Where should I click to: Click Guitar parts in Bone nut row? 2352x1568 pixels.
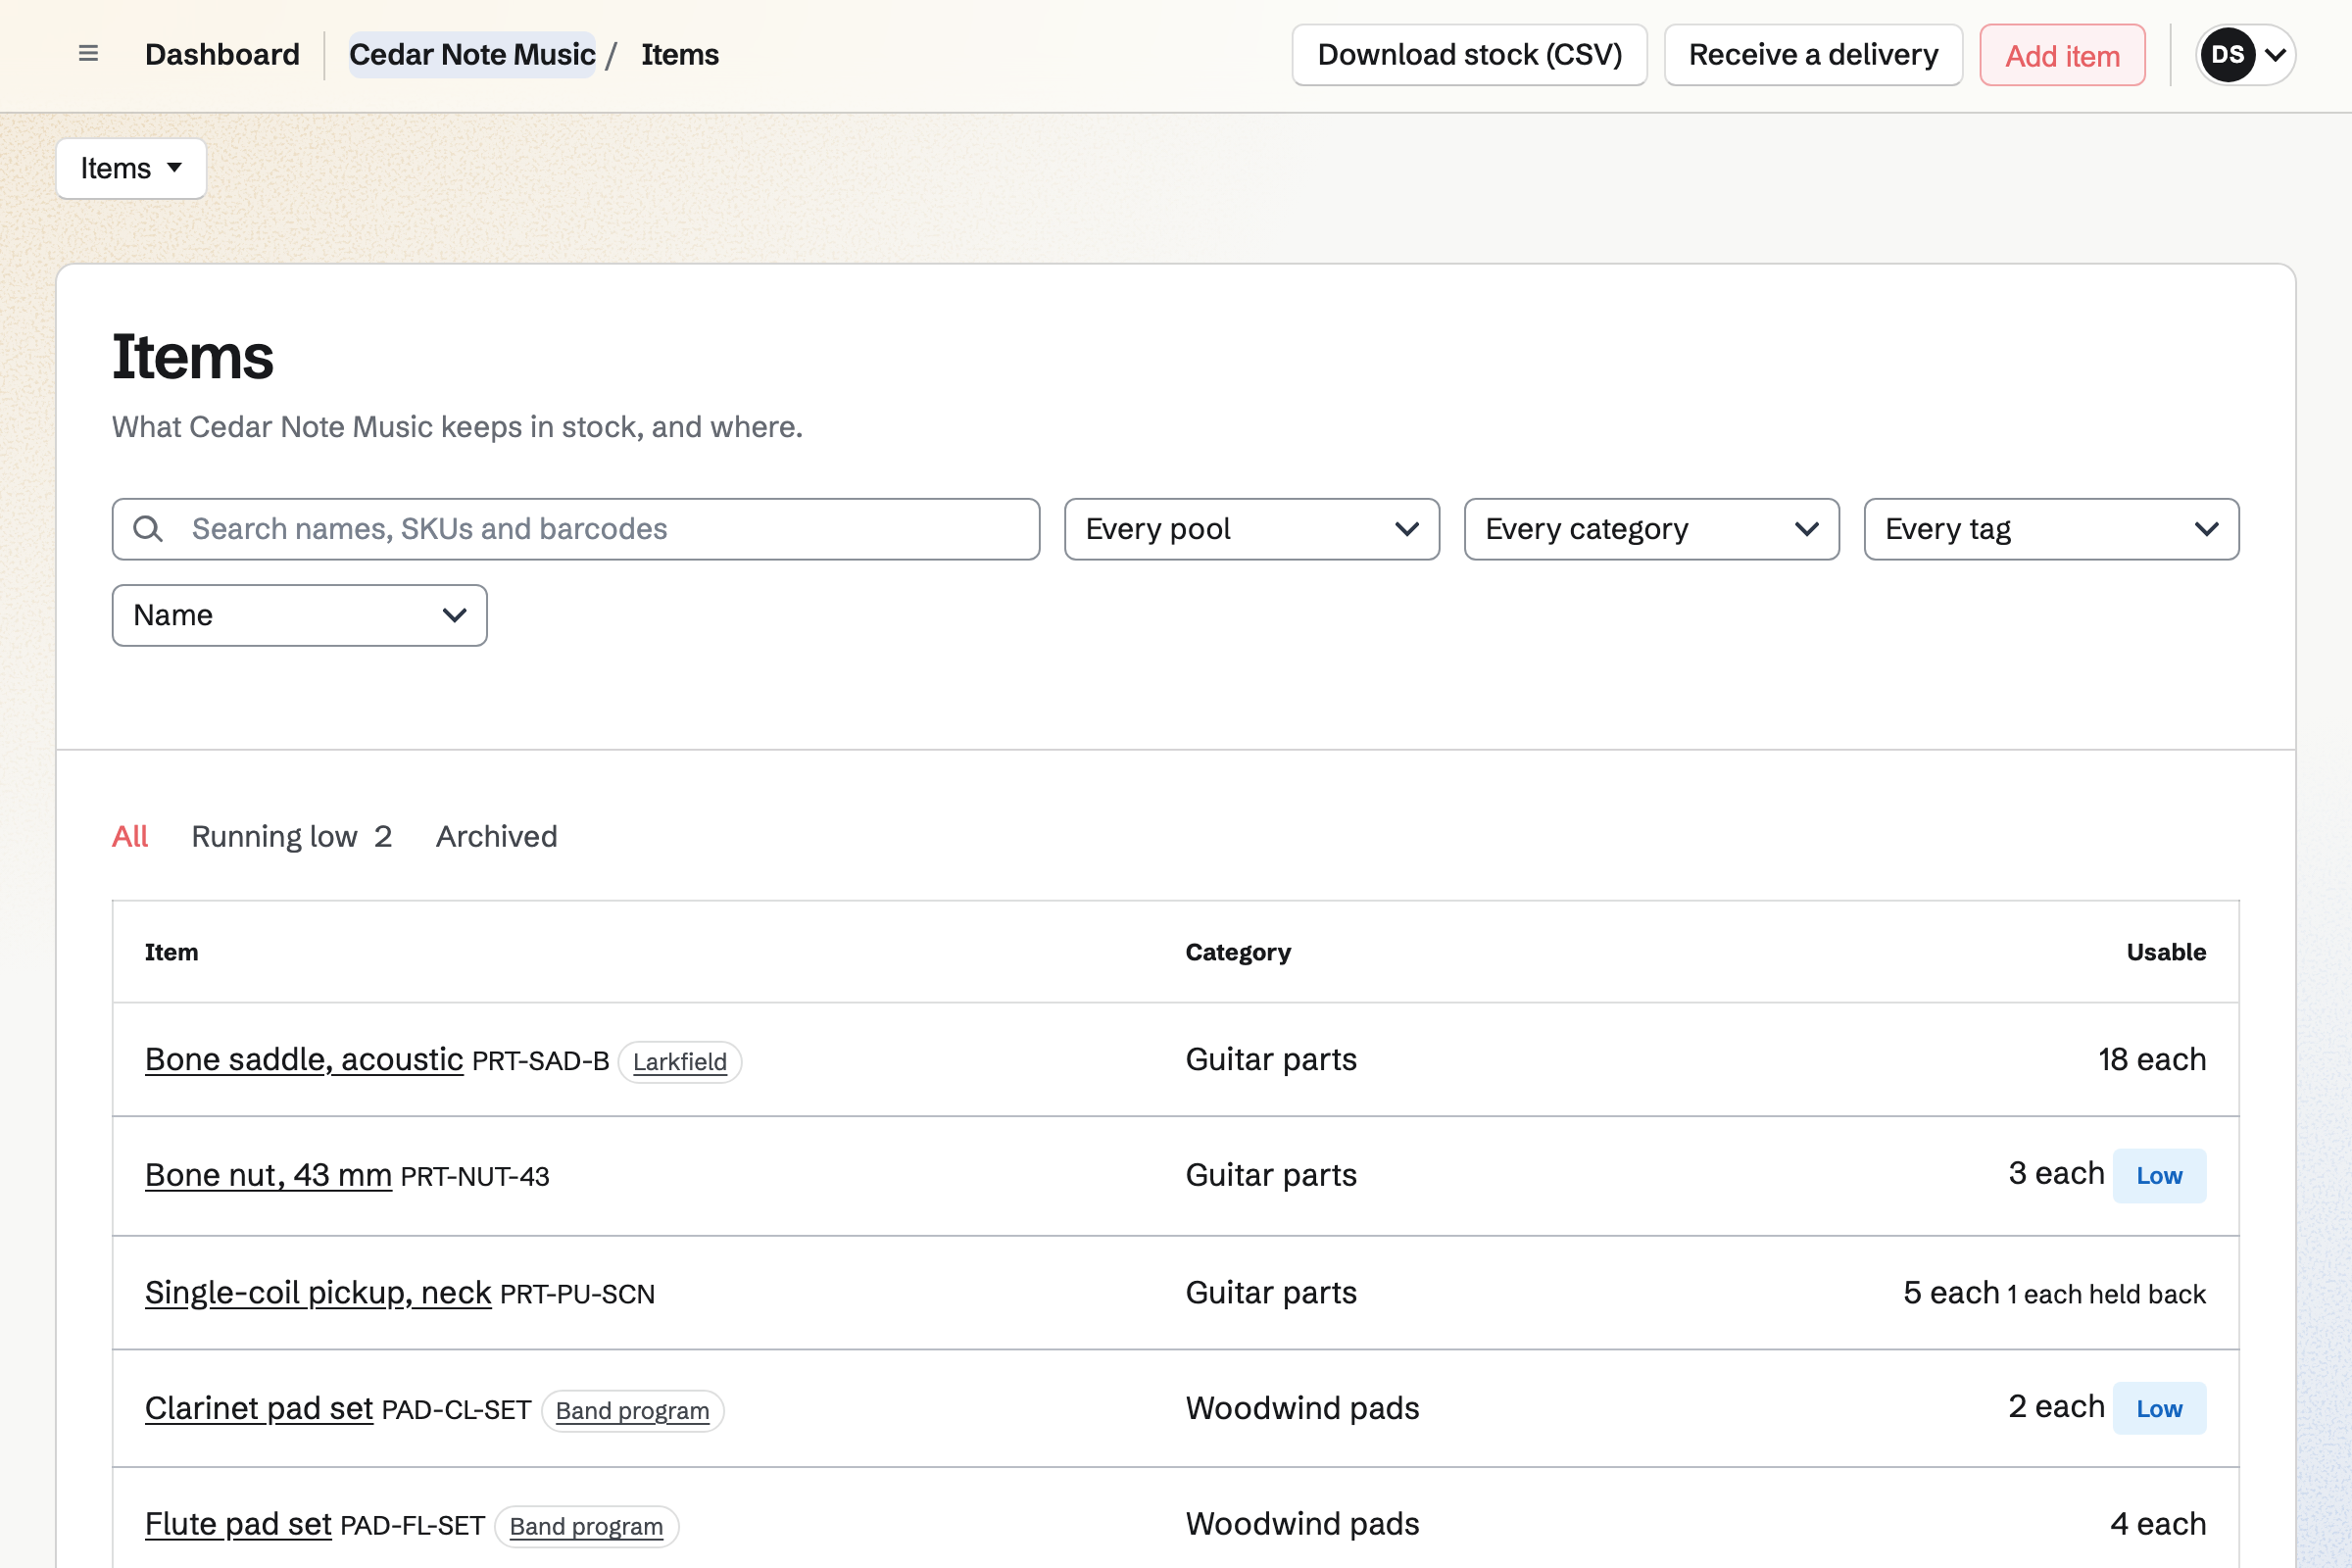pos(1271,1175)
